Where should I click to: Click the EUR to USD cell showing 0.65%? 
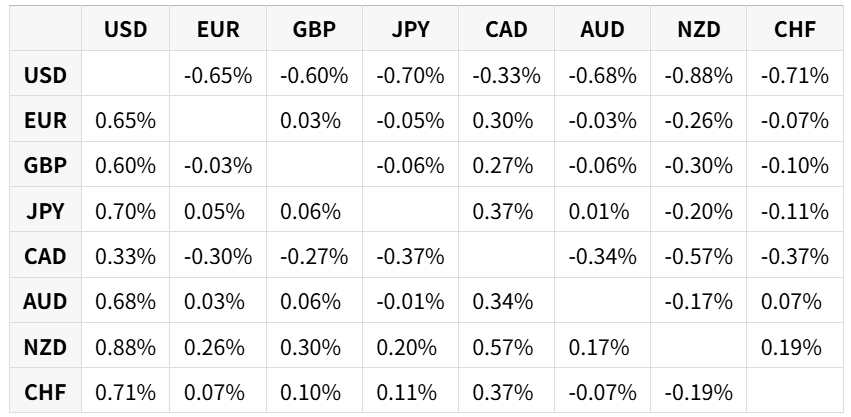[125, 119]
